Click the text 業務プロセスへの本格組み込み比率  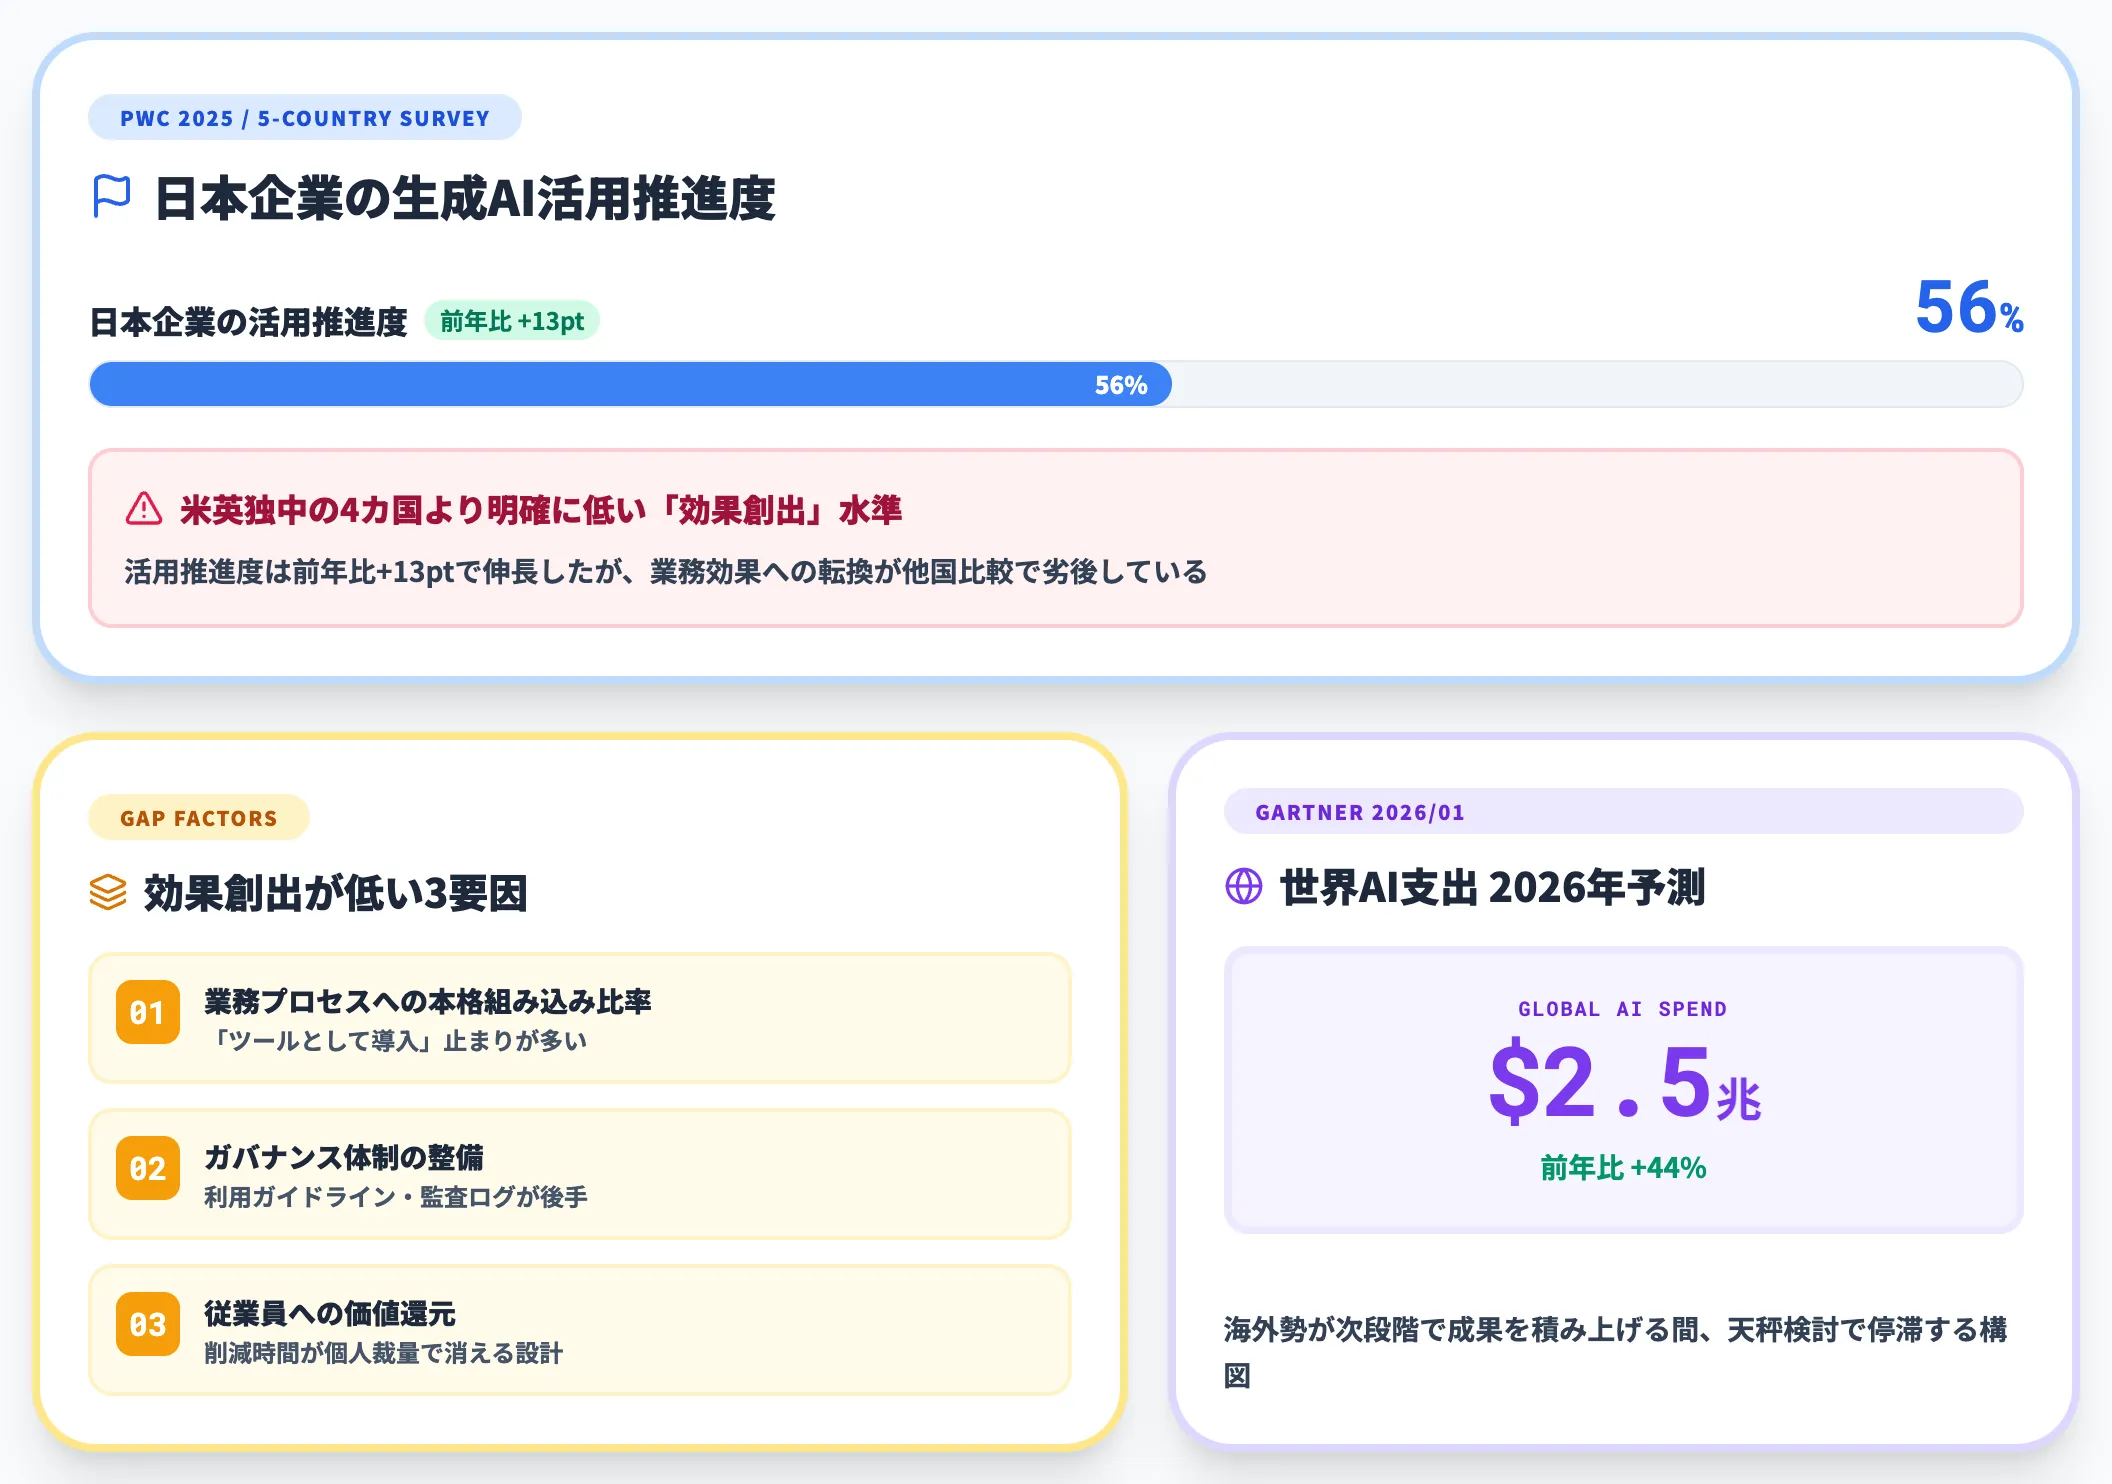tap(428, 1001)
